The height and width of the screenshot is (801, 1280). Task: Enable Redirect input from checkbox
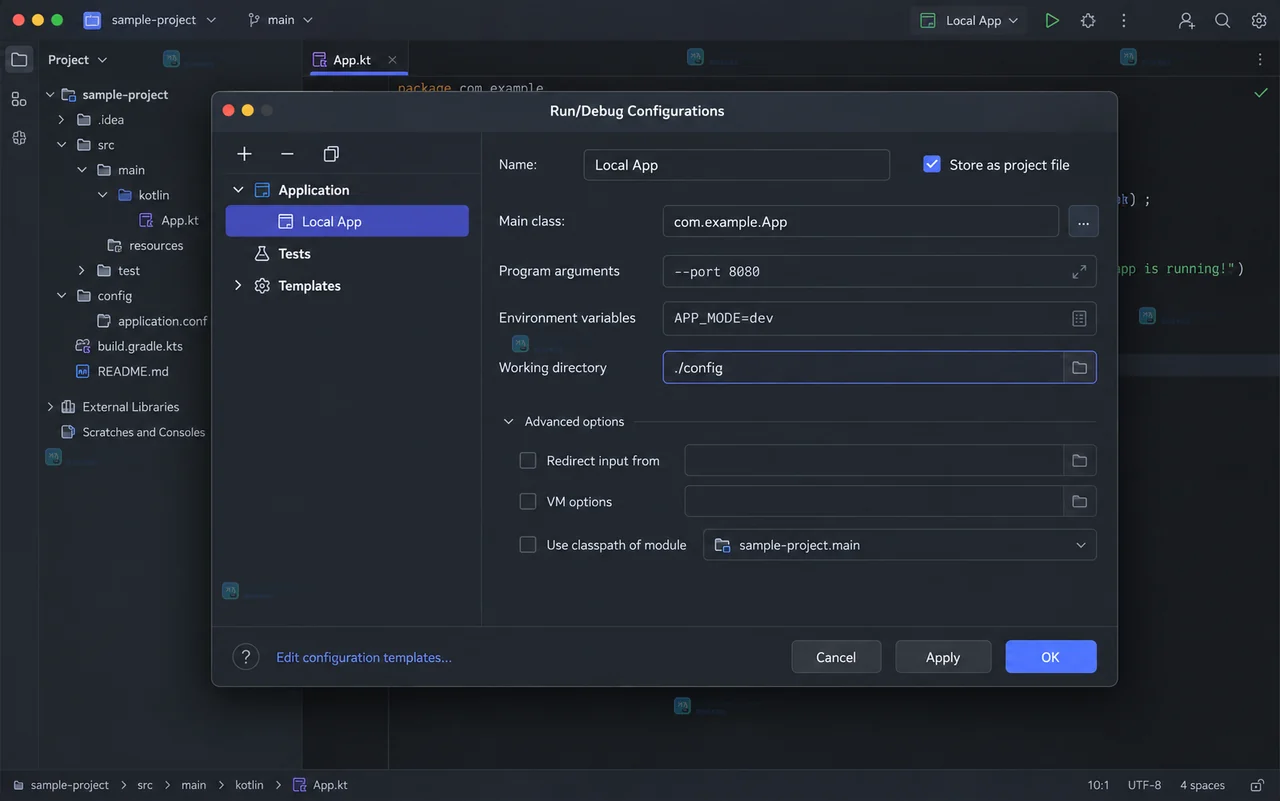(x=528, y=461)
